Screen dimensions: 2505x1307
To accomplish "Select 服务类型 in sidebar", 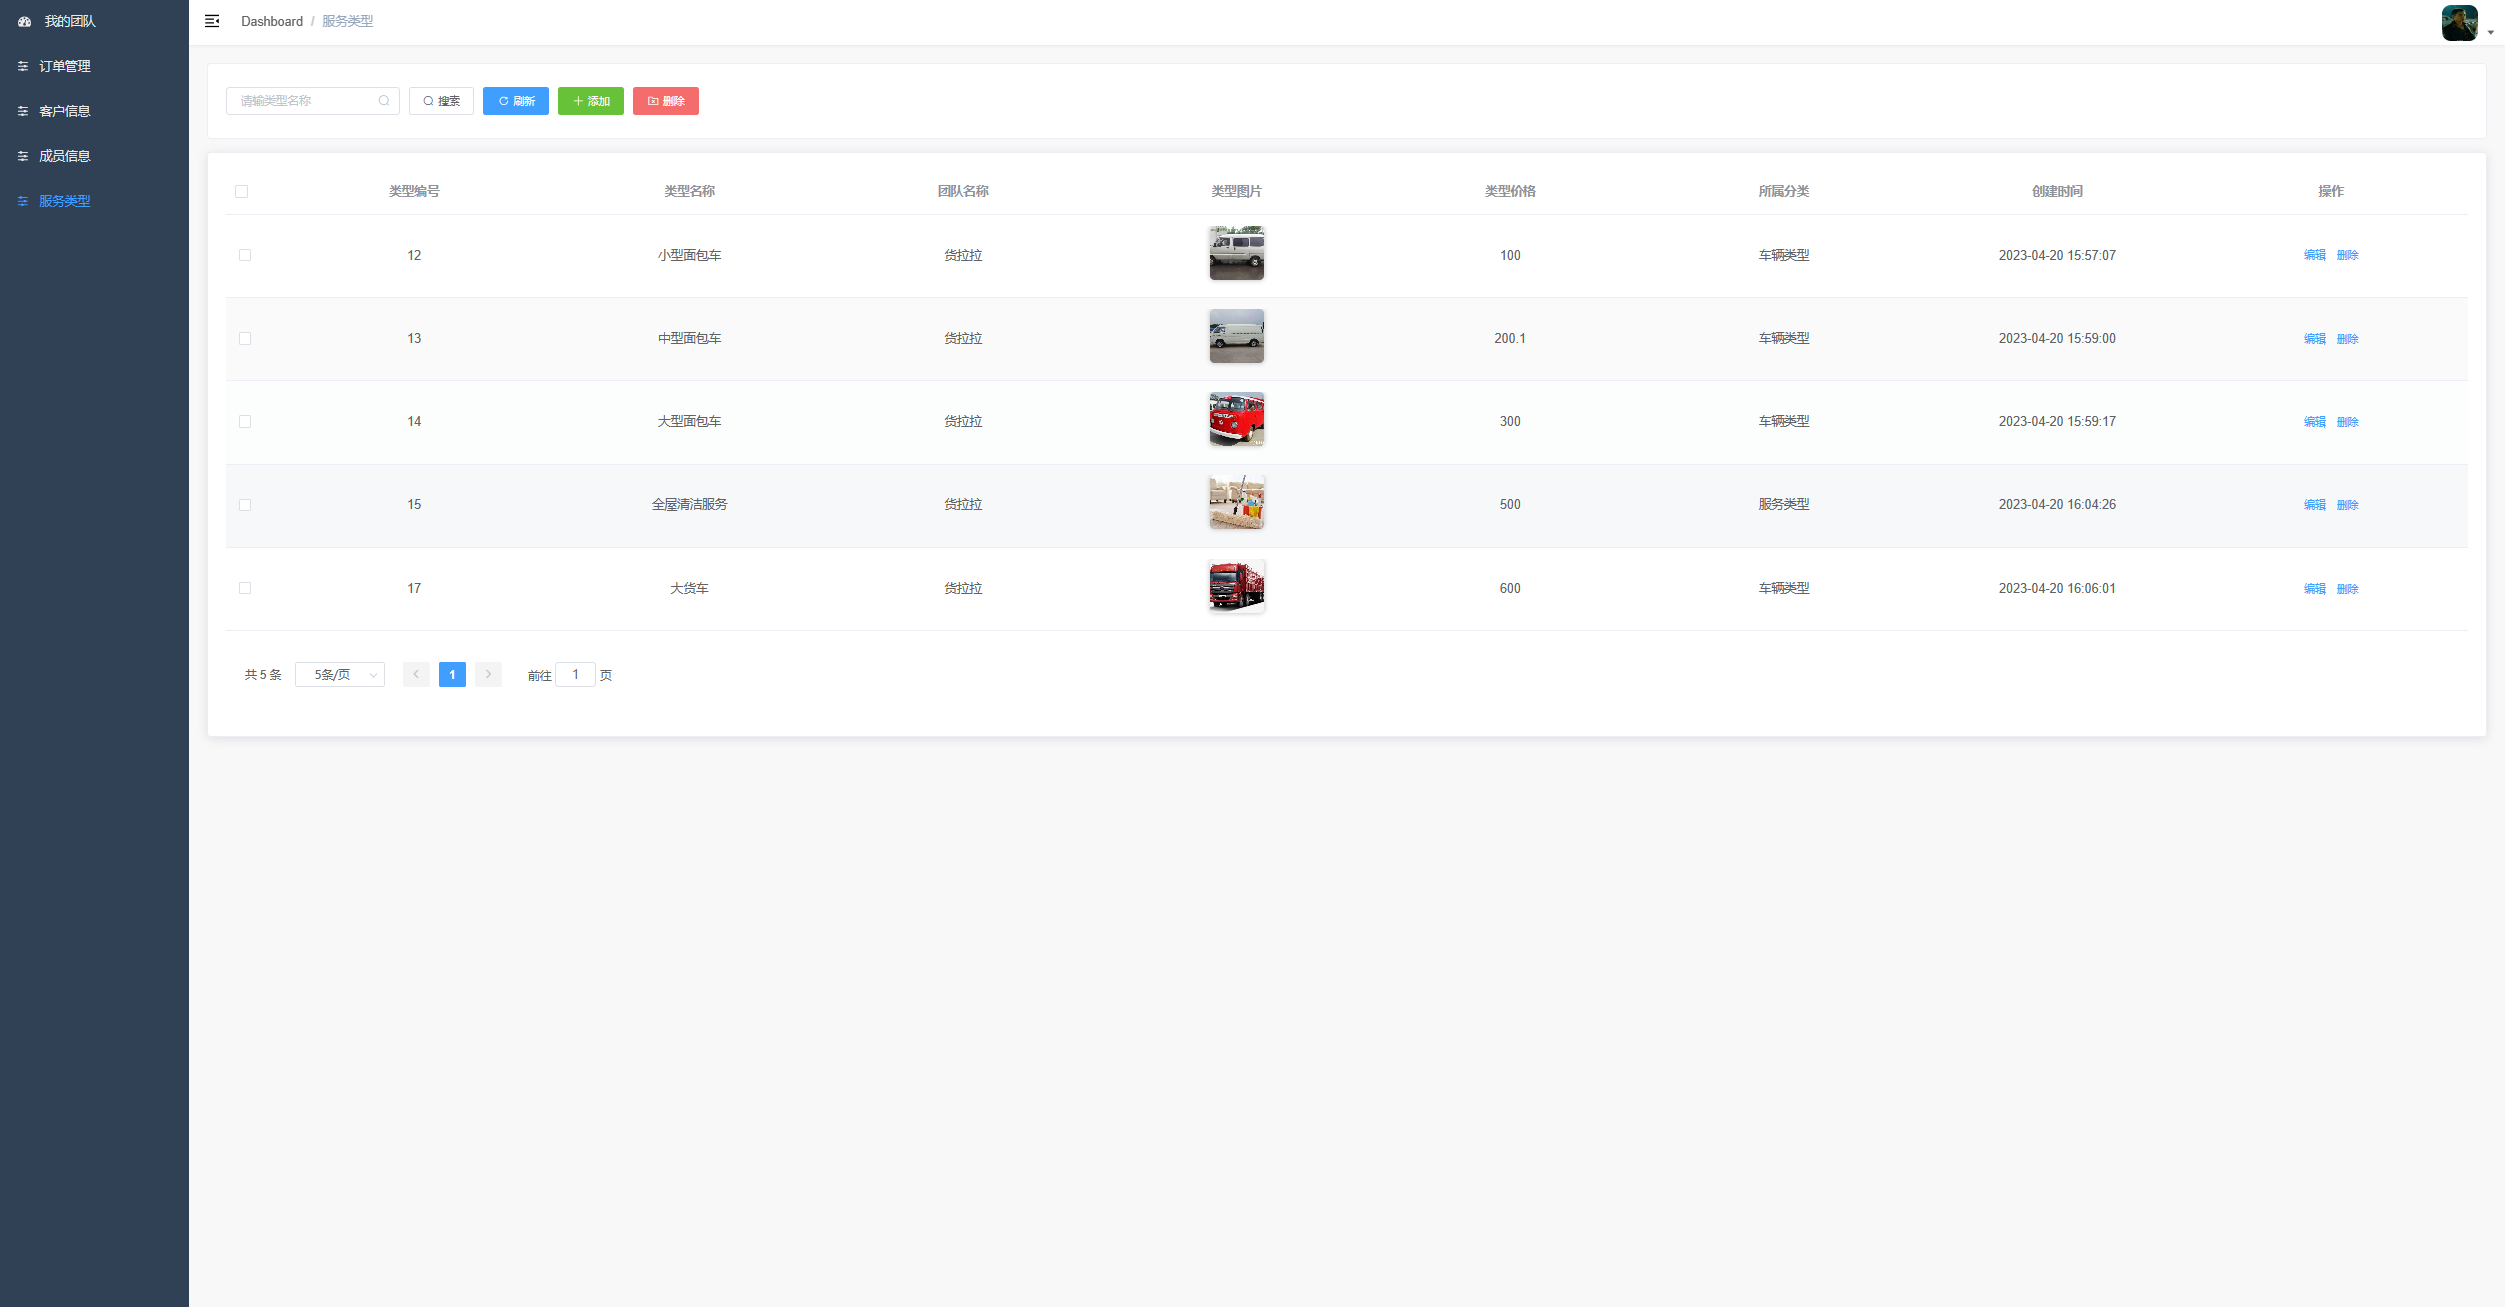I will pos(94,201).
